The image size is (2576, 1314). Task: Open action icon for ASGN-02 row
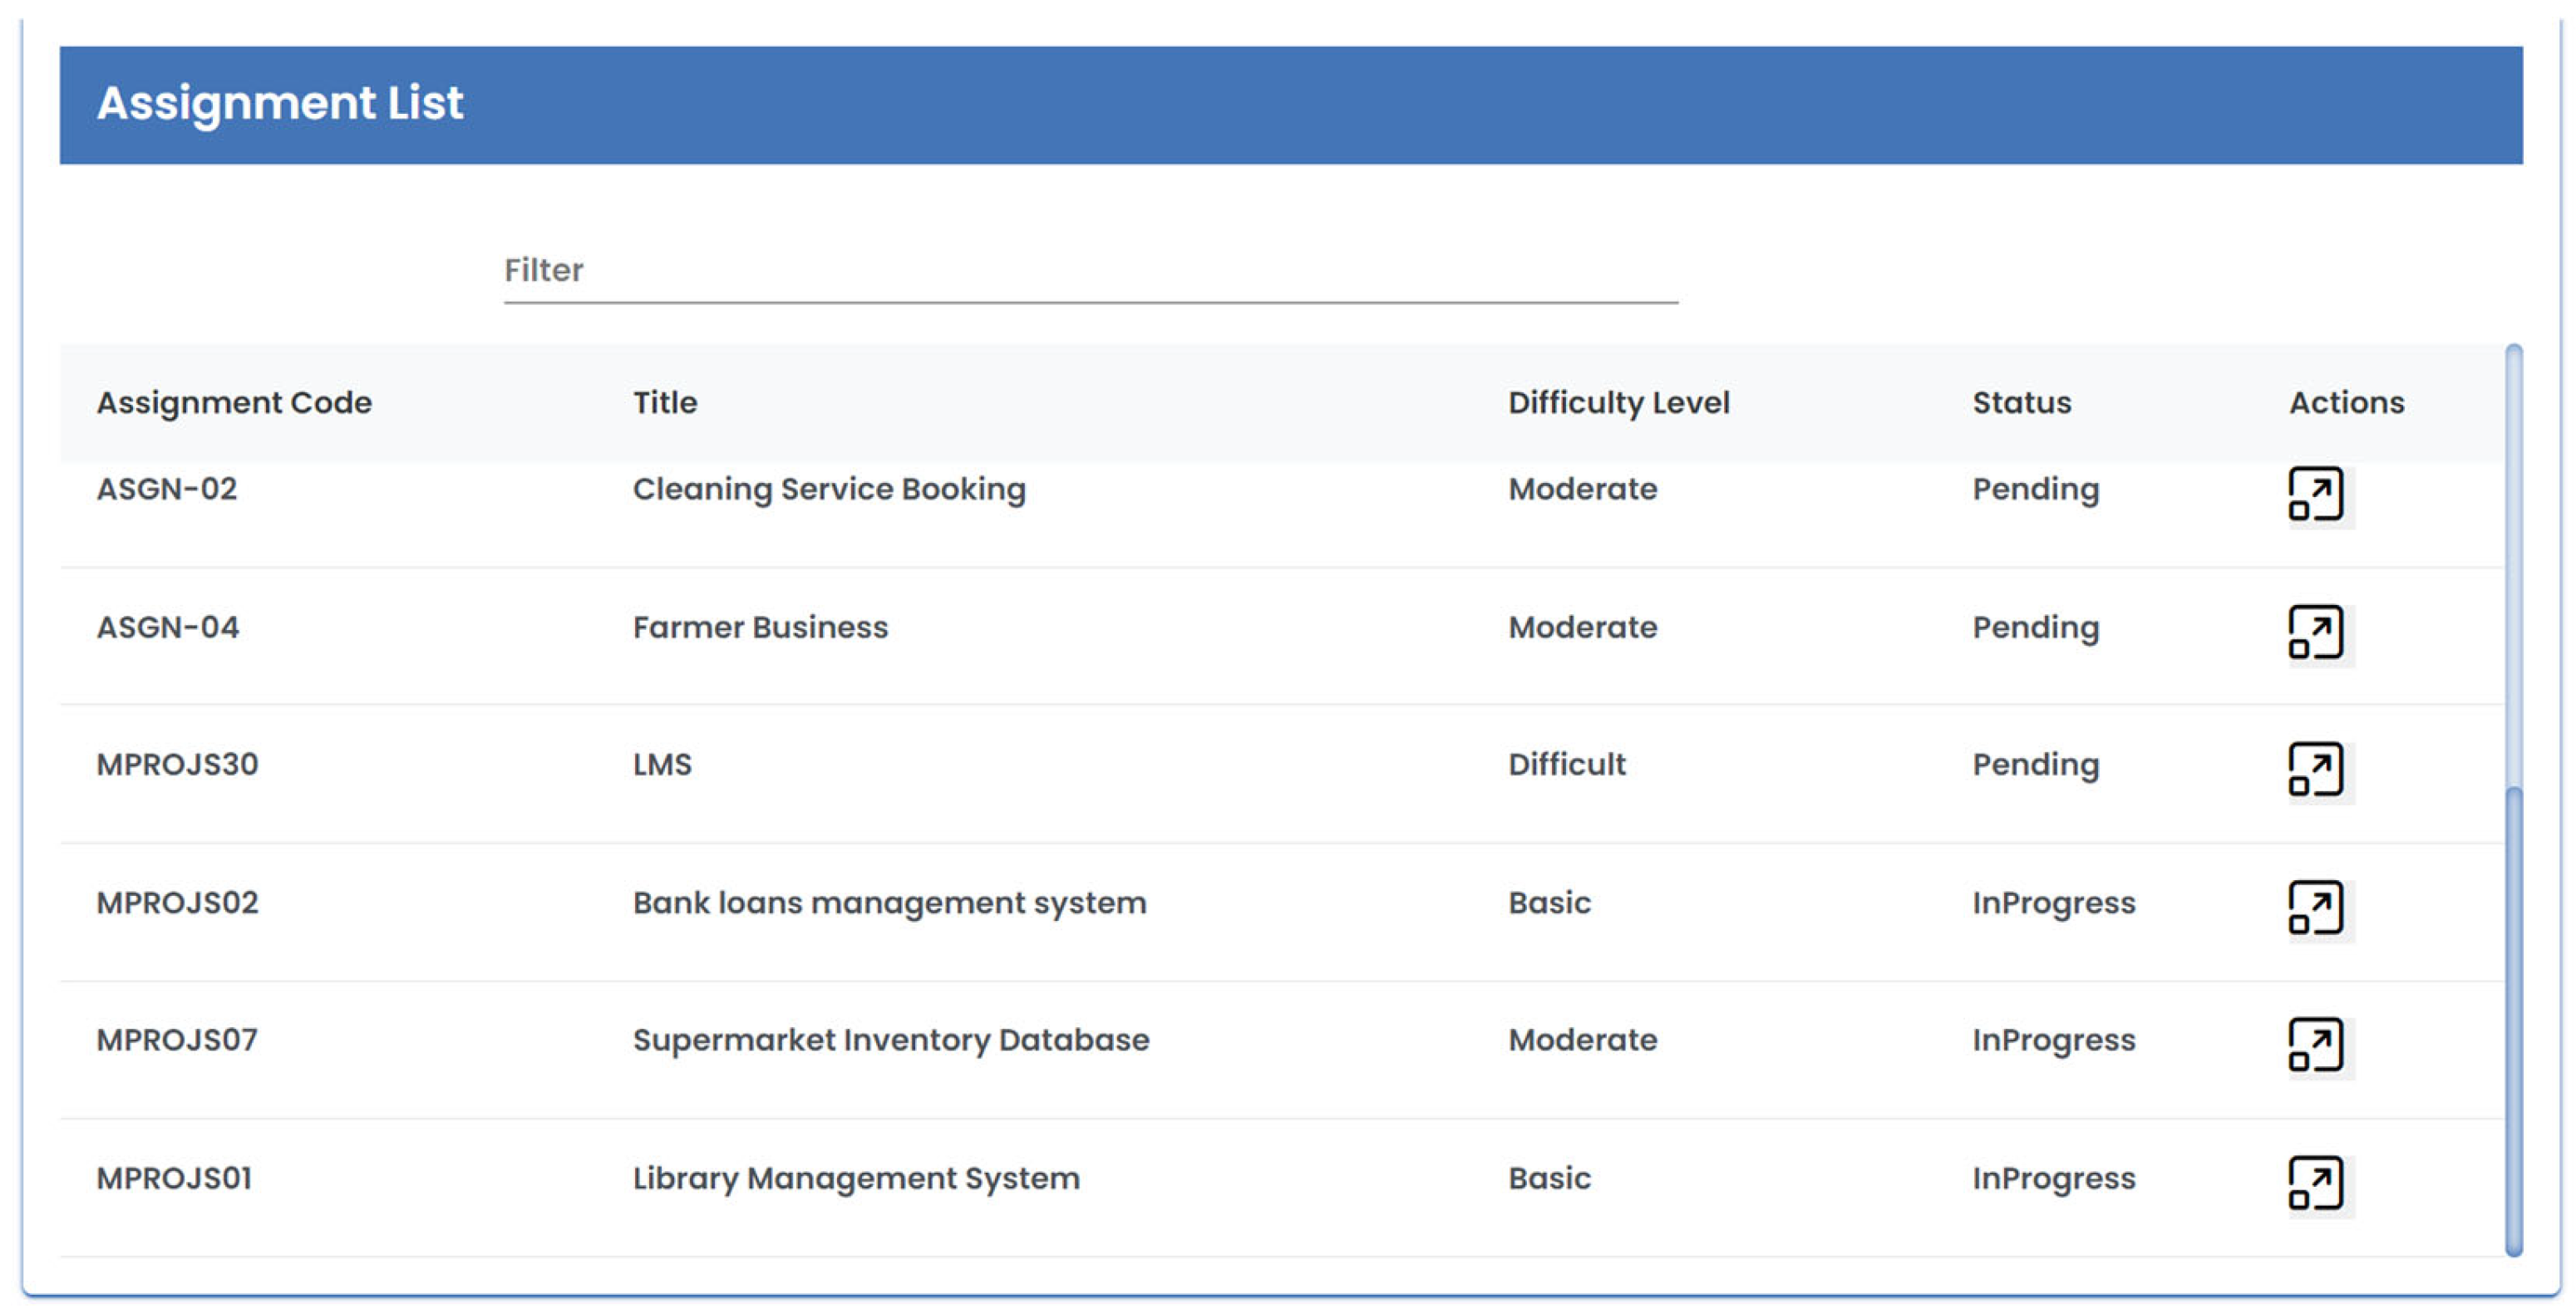[2315, 494]
